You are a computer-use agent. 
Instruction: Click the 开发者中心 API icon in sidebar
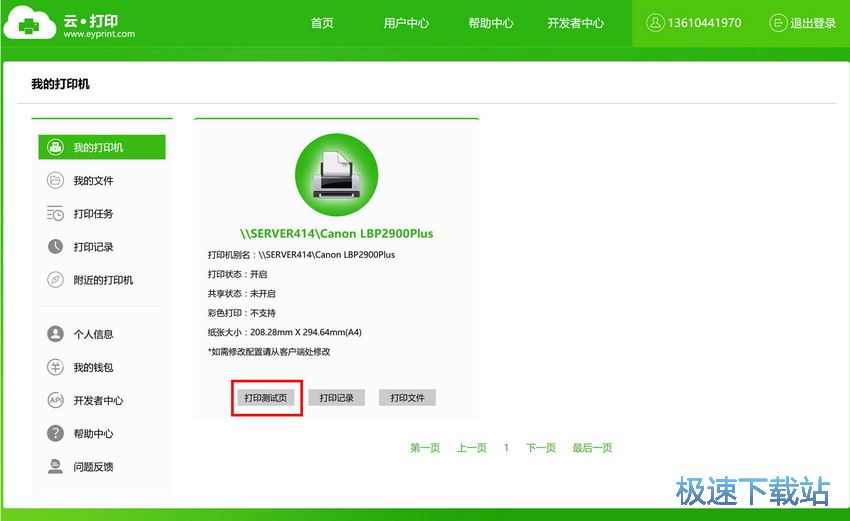tap(55, 400)
